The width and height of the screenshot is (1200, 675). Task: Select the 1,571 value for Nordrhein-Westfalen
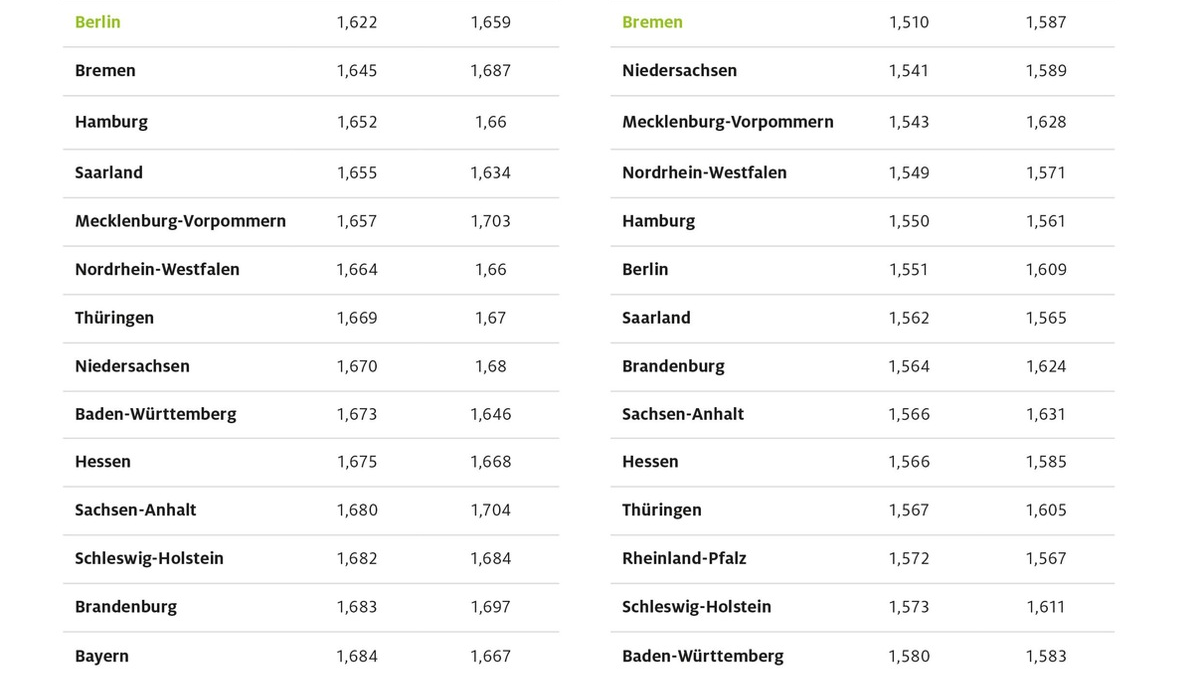point(1046,173)
